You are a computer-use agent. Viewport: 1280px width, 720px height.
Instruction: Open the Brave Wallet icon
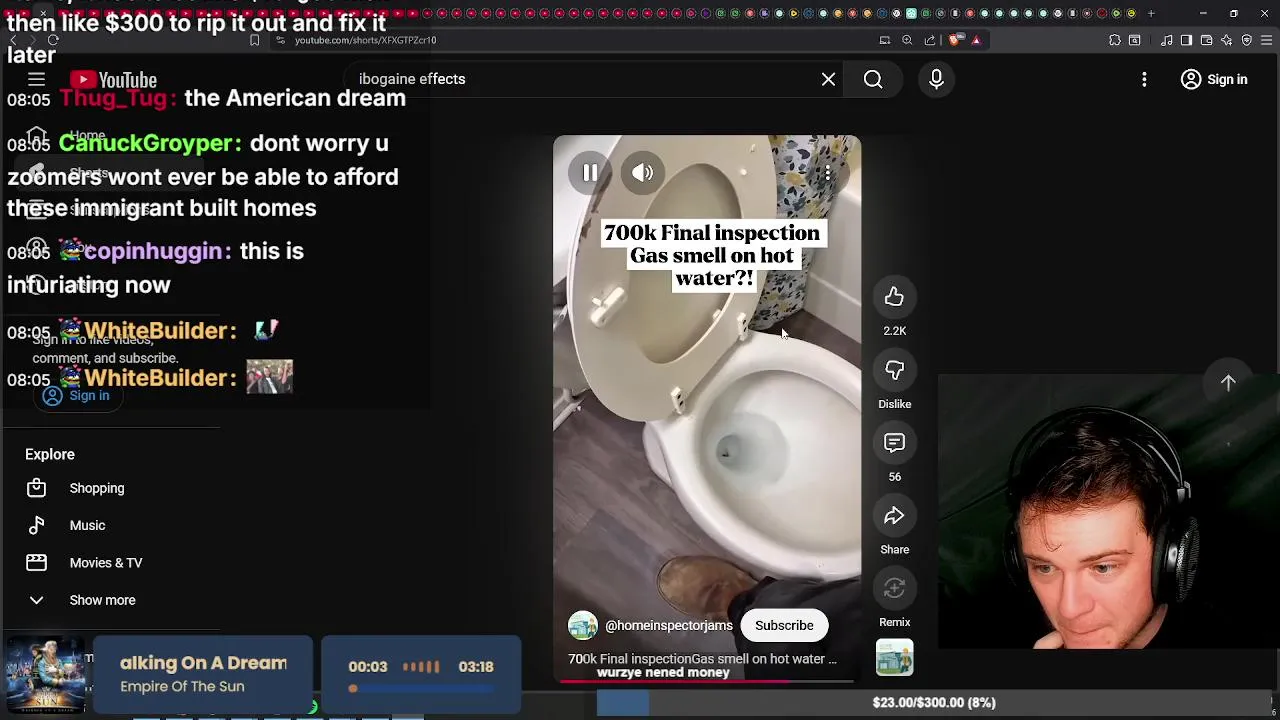pyautogui.click(x=1207, y=40)
